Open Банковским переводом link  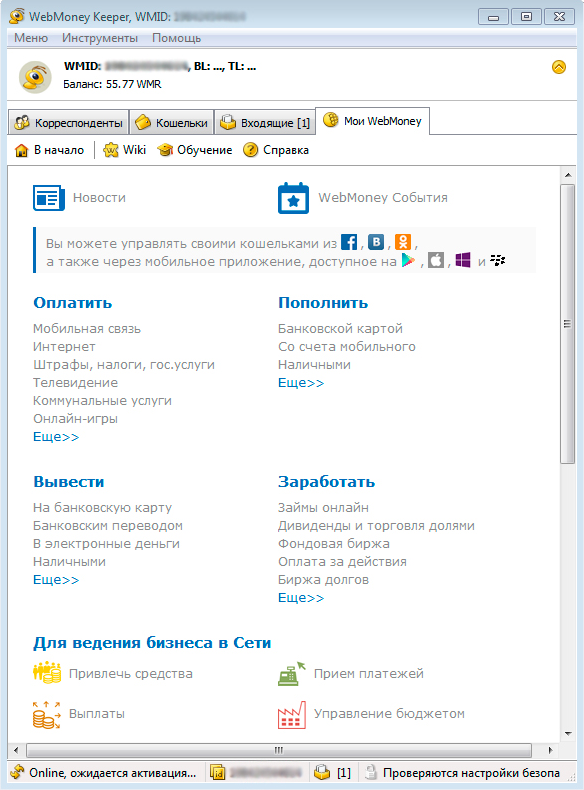coord(108,525)
